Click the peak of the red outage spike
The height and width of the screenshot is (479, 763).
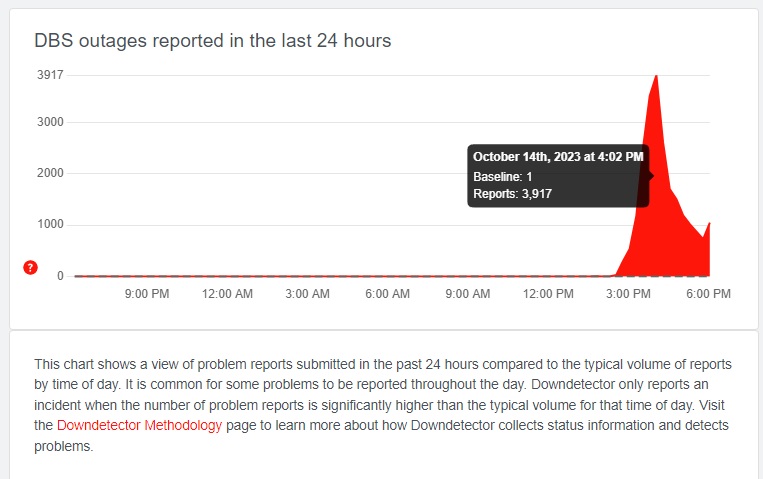pyautogui.click(x=656, y=77)
